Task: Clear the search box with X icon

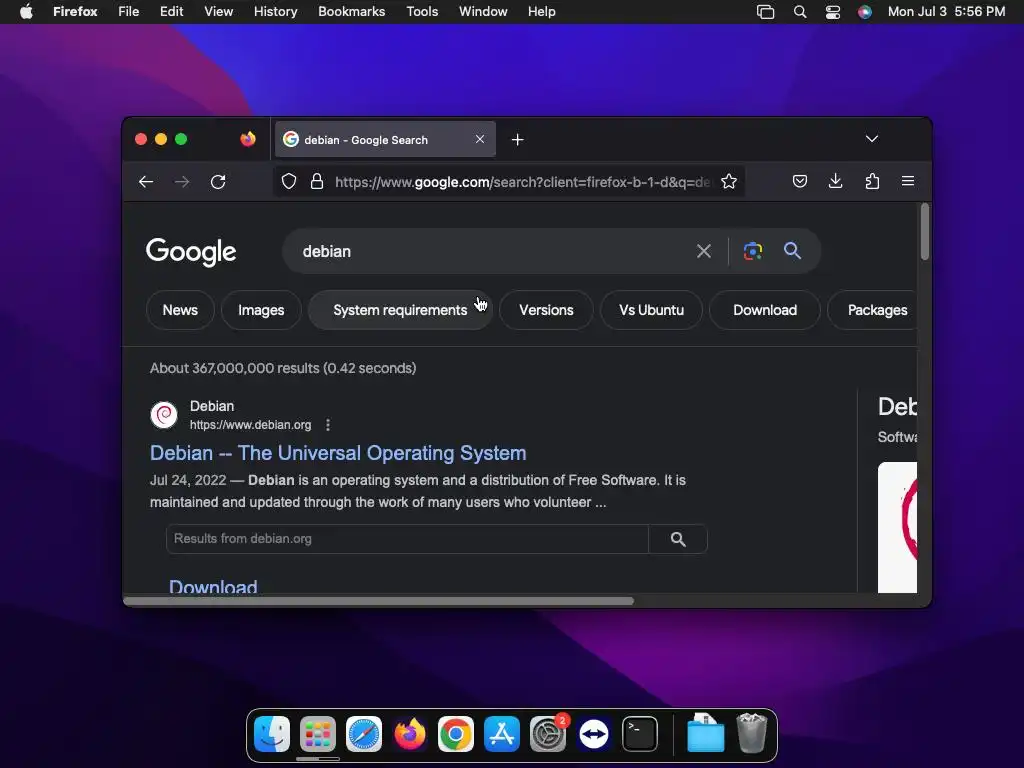Action: (703, 251)
